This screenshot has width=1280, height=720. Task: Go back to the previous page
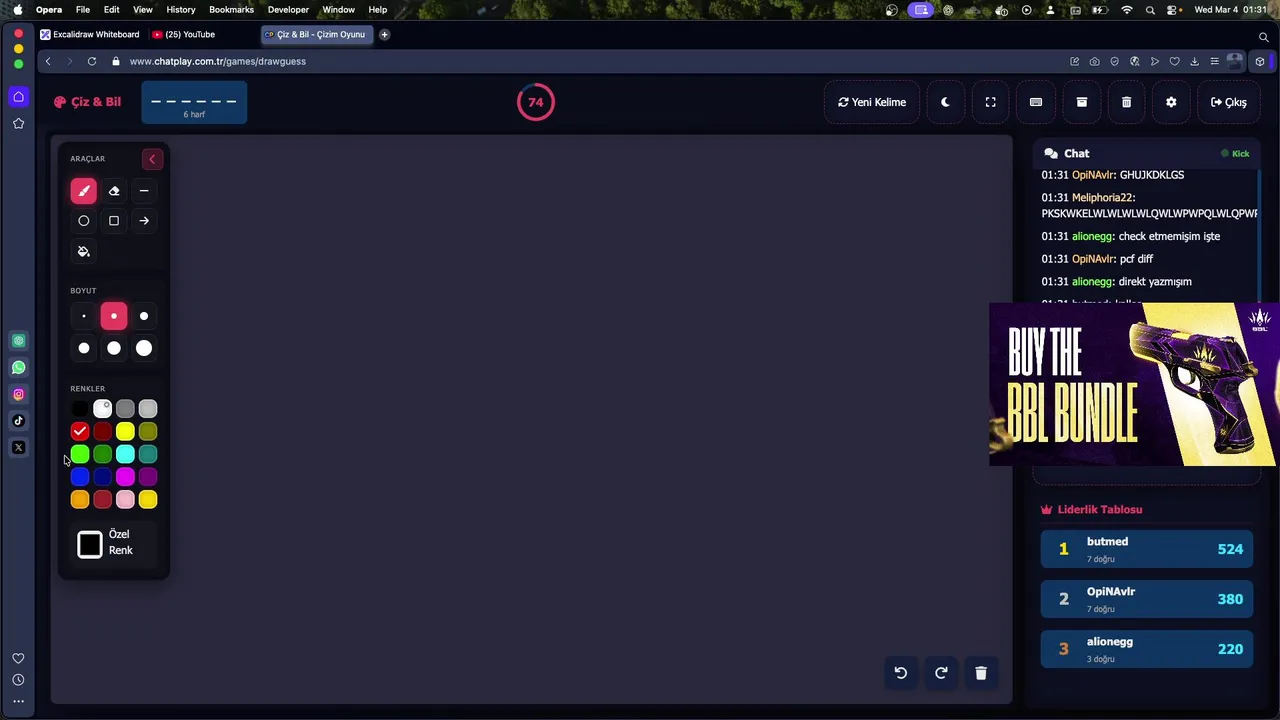[x=48, y=61]
